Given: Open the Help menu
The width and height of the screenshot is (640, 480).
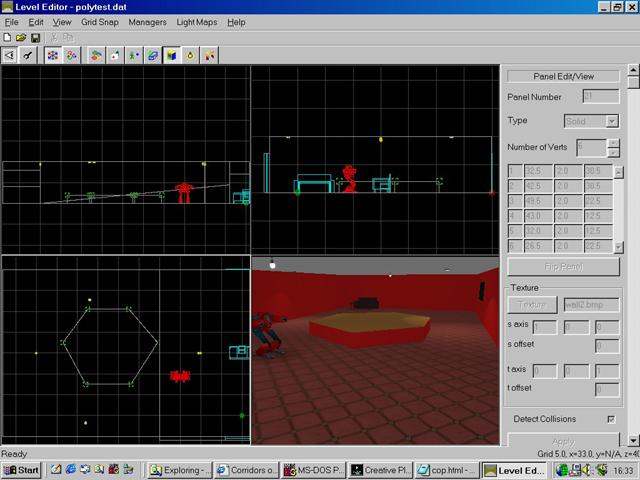Looking at the screenshot, I should coord(236,22).
